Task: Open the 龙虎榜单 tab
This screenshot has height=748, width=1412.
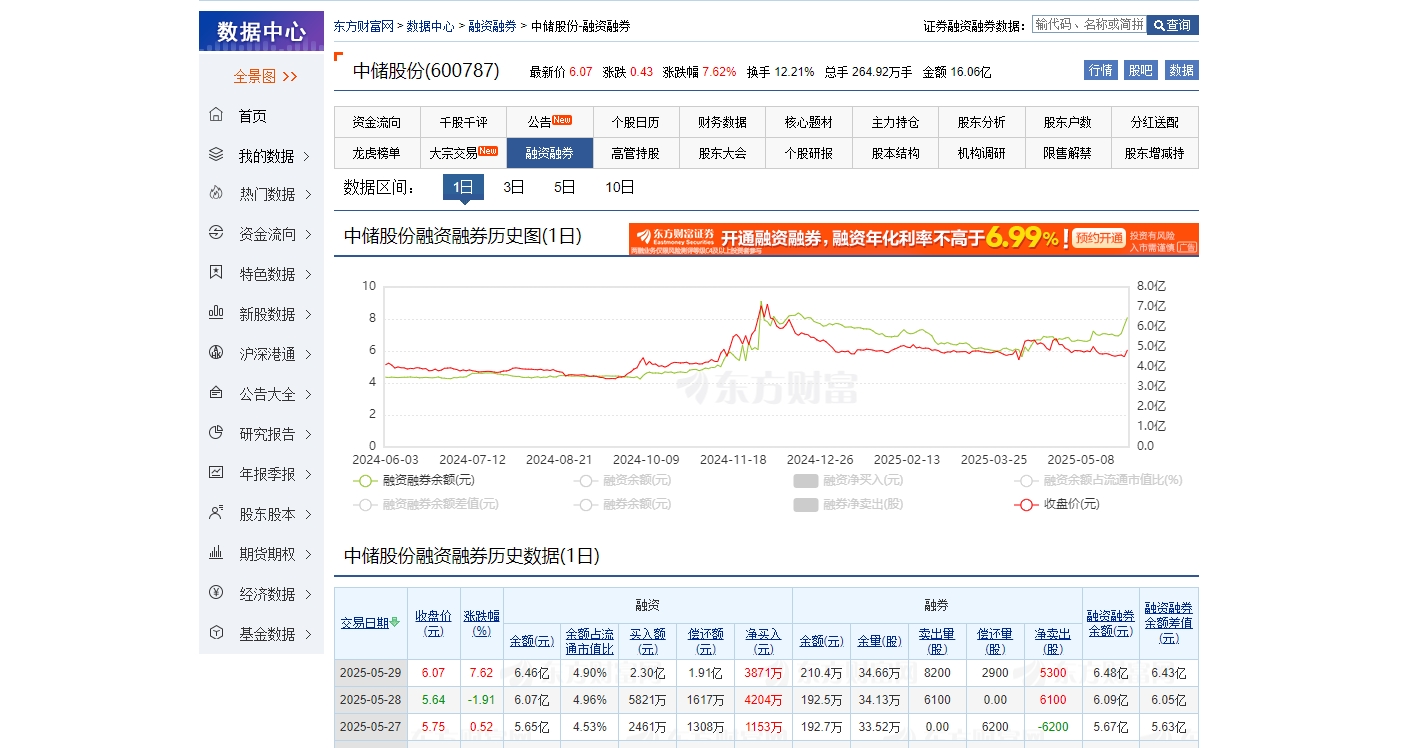Action: pos(377,153)
